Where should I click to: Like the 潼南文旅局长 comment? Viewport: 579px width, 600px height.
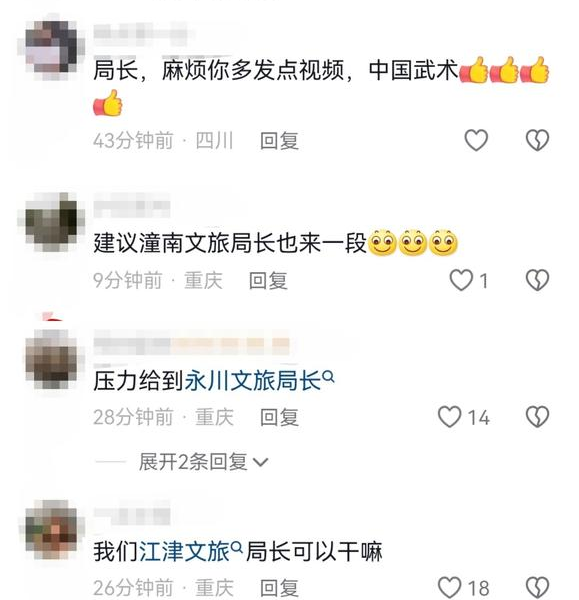(461, 280)
